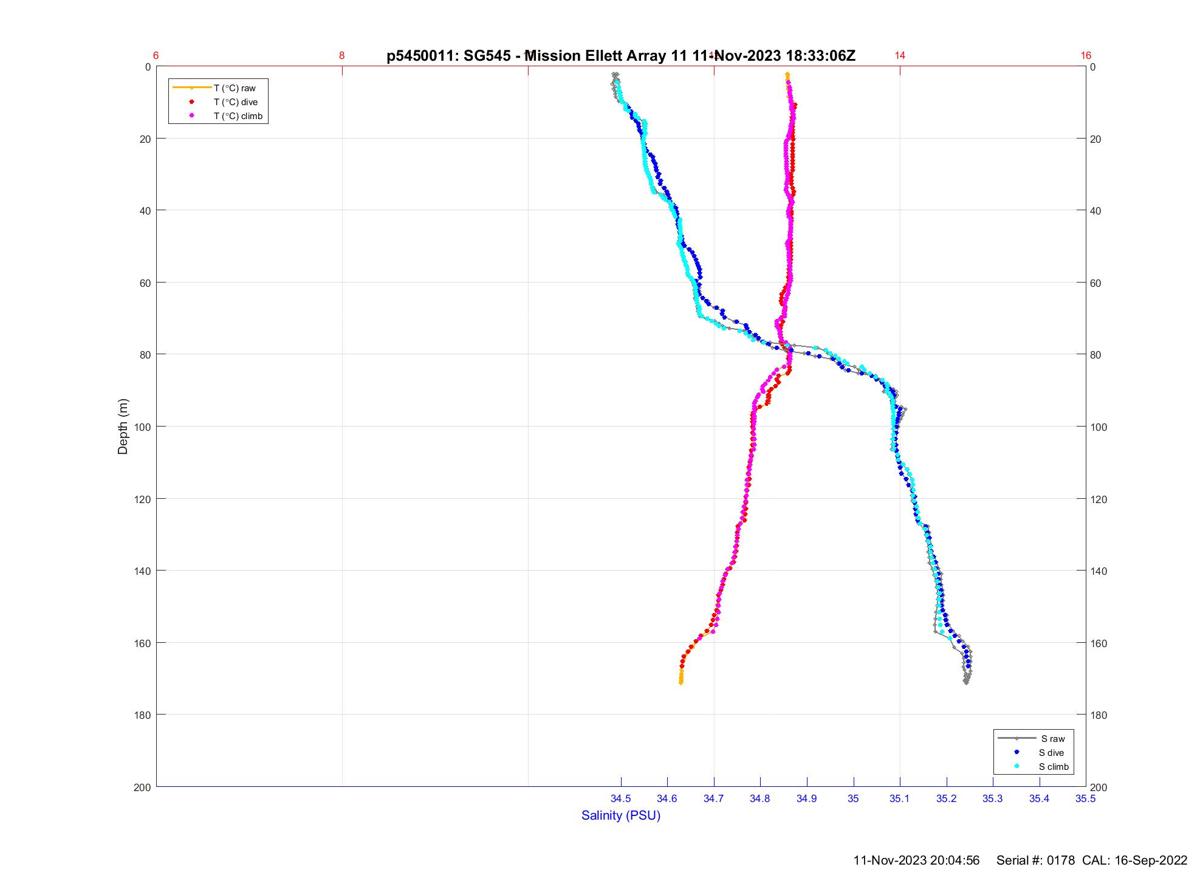Click the 'Depth (m)' axis label
Screen dimensions: 1200x885
tap(124, 426)
